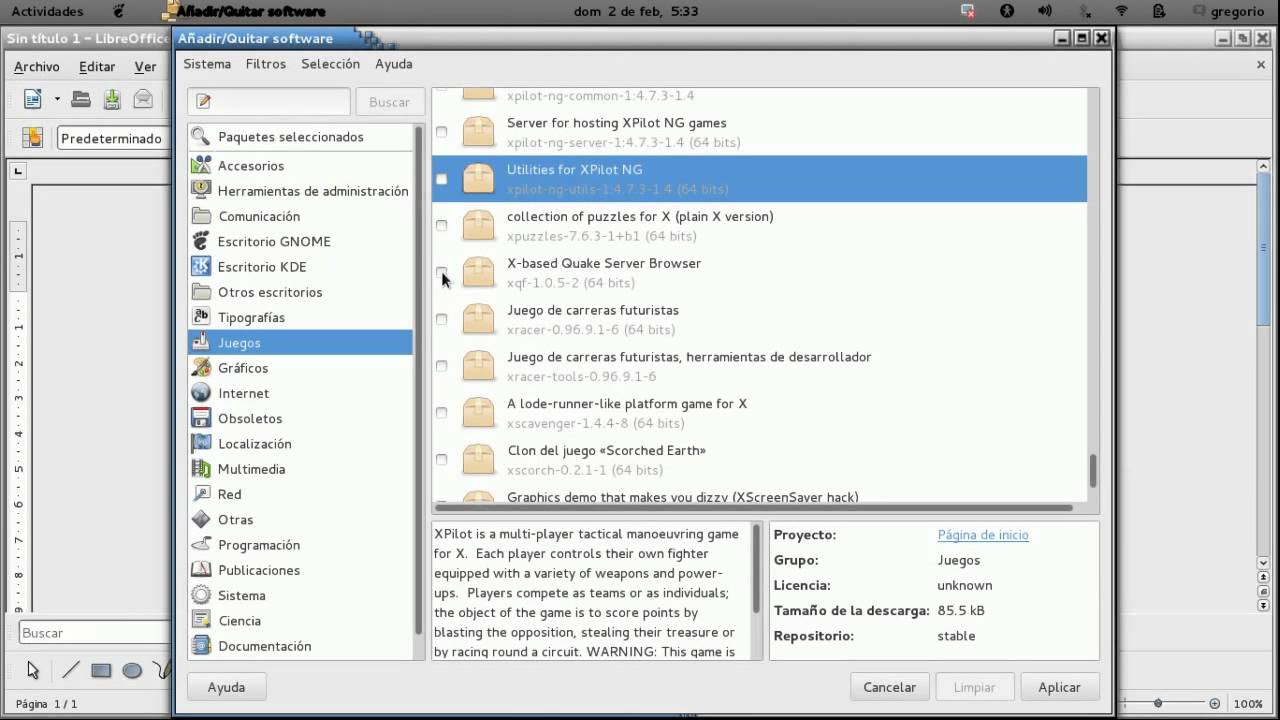This screenshot has width=1280, height=720.
Task: Select the Escritorio KDE icon
Action: [x=201, y=266]
